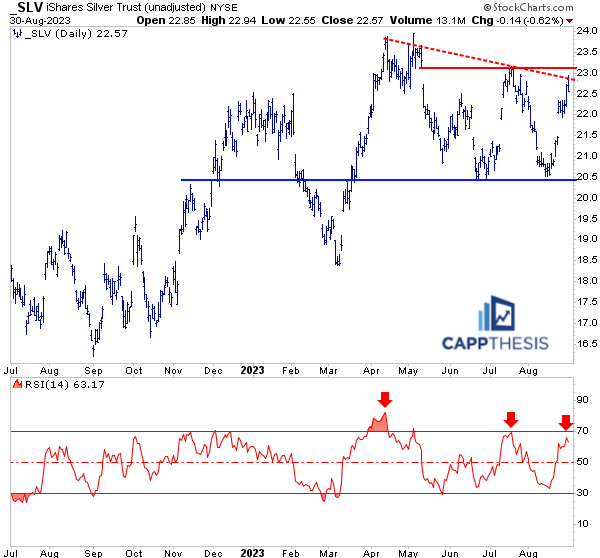Click the blue horizontal support line at 20.5
Screen dimensions: 600x558
pyautogui.click(x=300, y=180)
